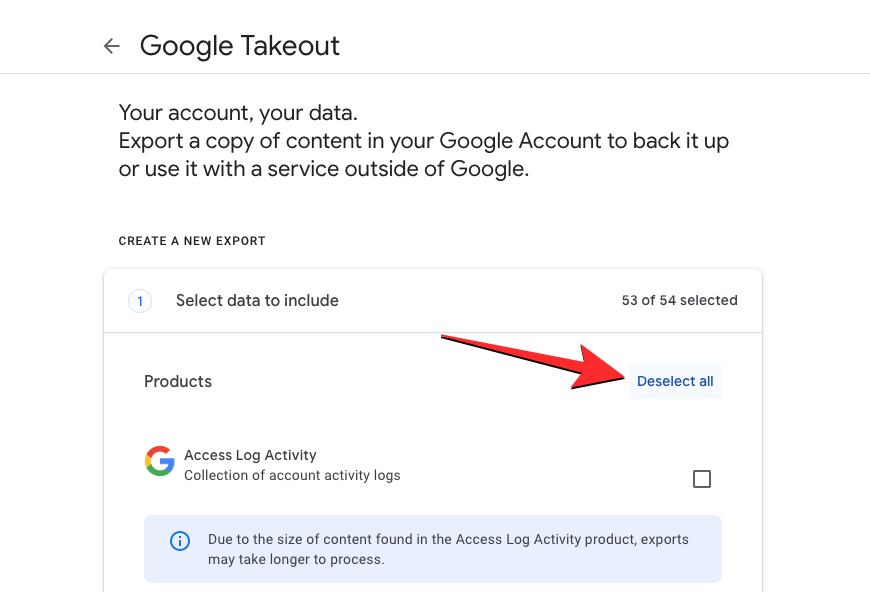Collapse the Select data to include section
The height and width of the screenshot is (592, 870).
click(257, 300)
